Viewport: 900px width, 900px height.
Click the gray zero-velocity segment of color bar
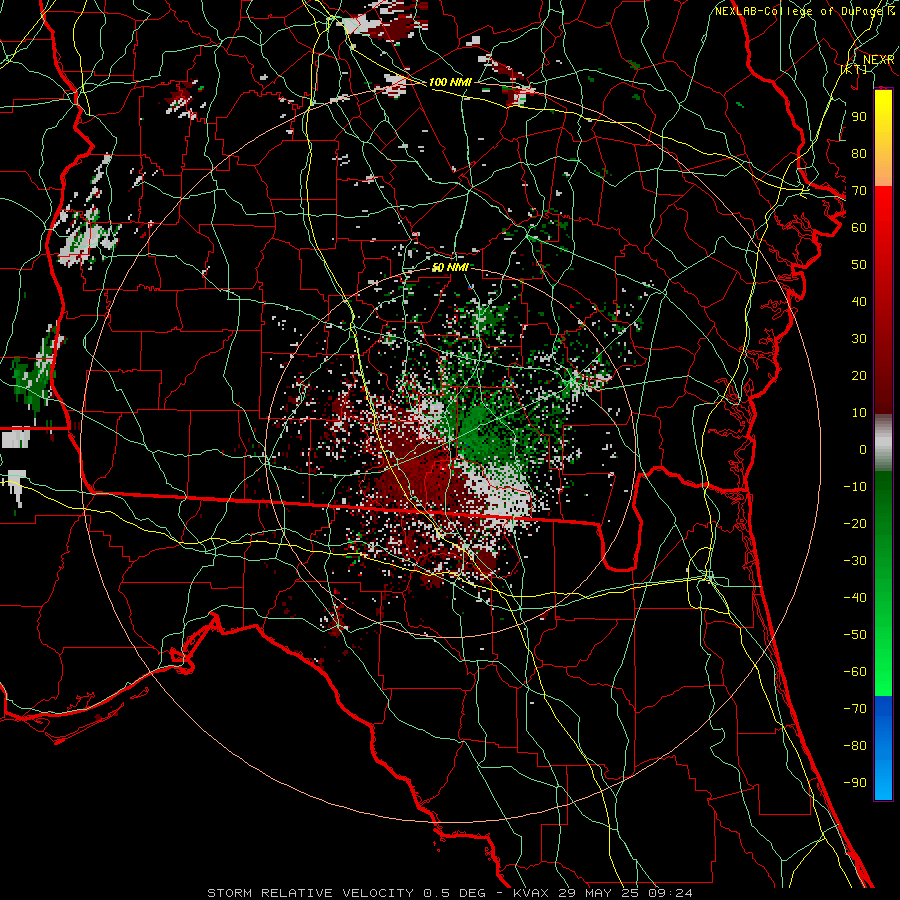[x=883, y=443]
